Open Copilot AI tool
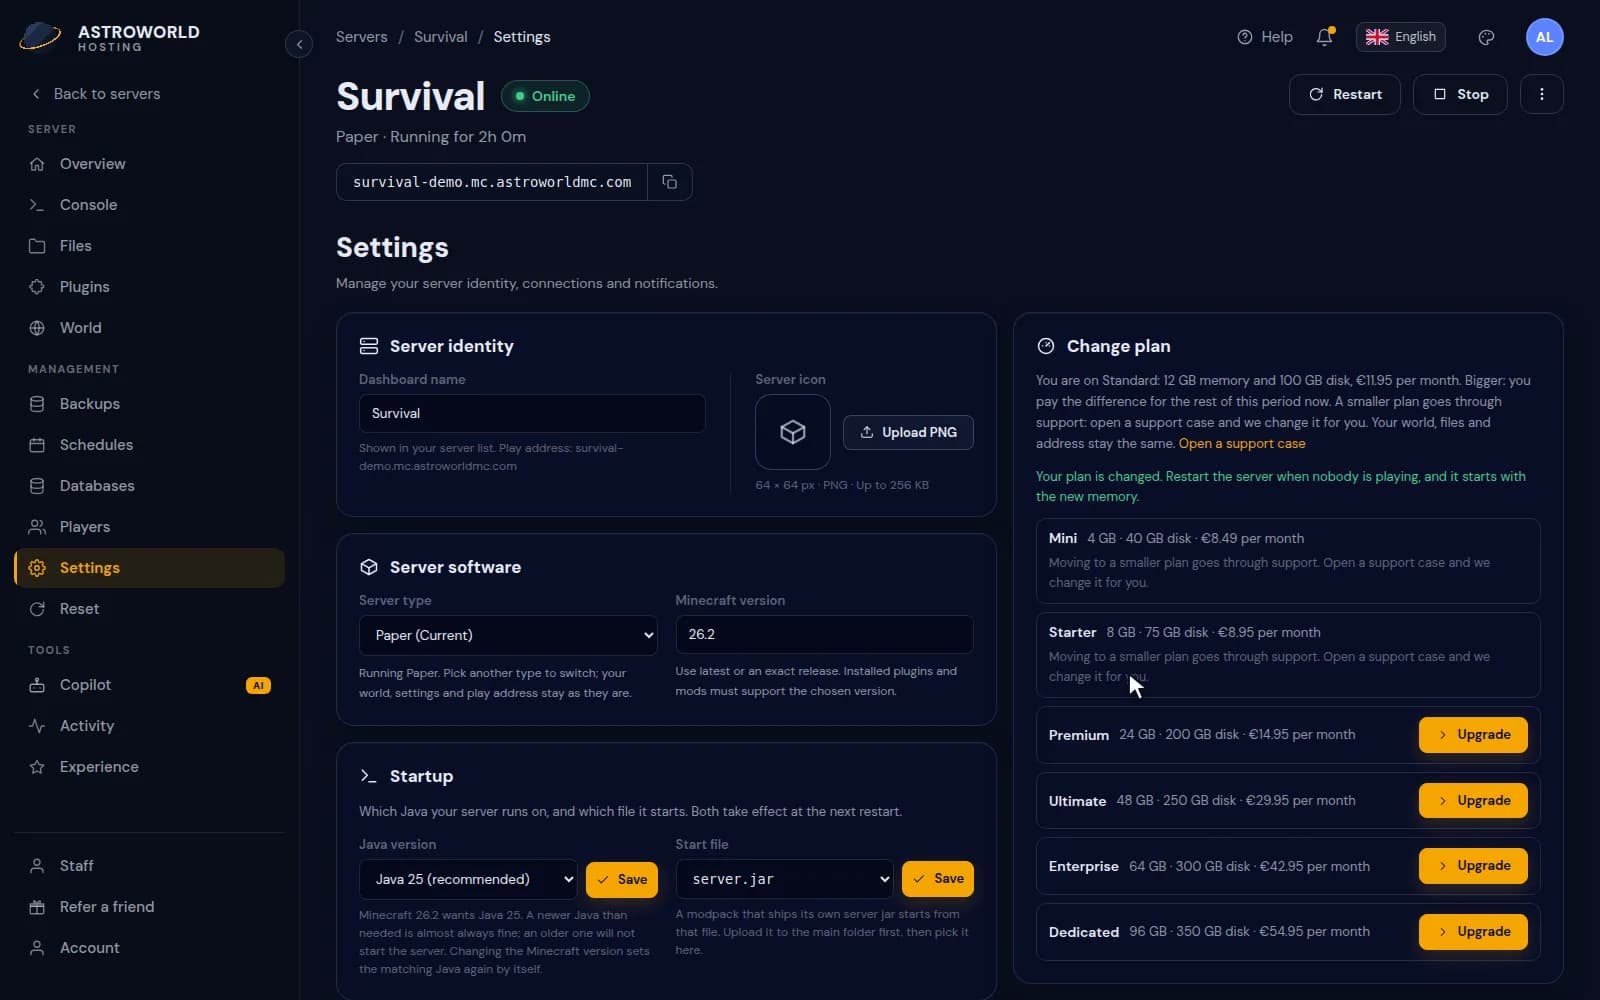1600x1000 pixels. point(150,685)
